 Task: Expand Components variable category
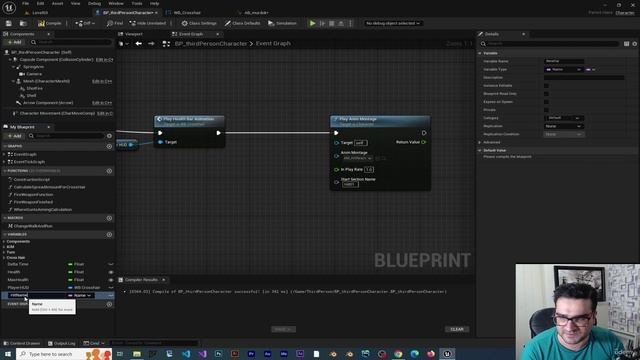click(4, 242)
